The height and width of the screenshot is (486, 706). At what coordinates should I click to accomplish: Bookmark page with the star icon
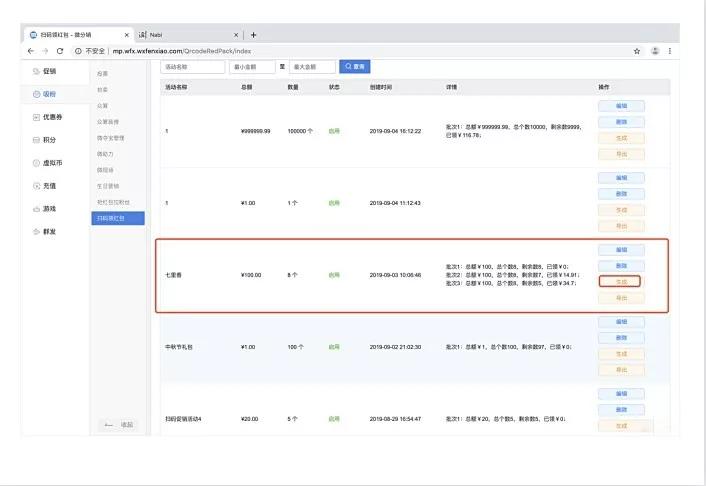point(637,51)
